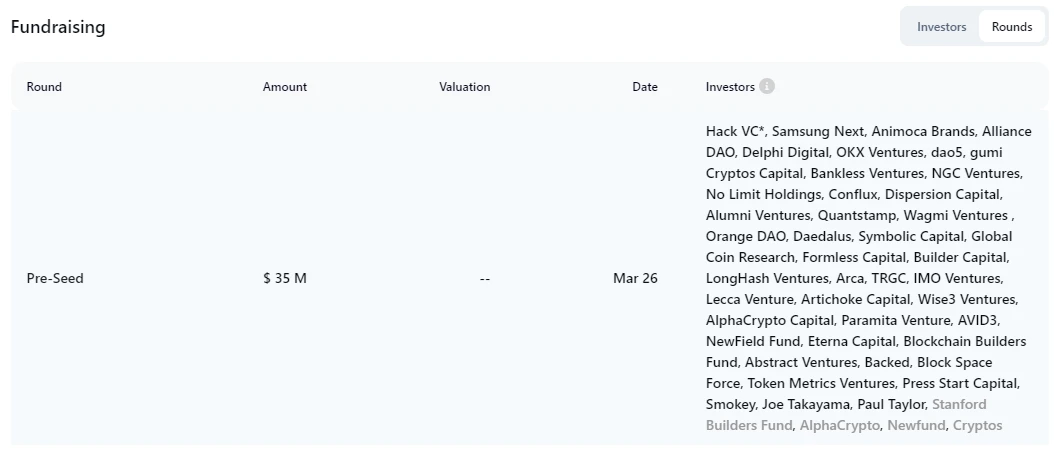
Task: Click the info icon beside Investors header
Action: click(767, 86)
